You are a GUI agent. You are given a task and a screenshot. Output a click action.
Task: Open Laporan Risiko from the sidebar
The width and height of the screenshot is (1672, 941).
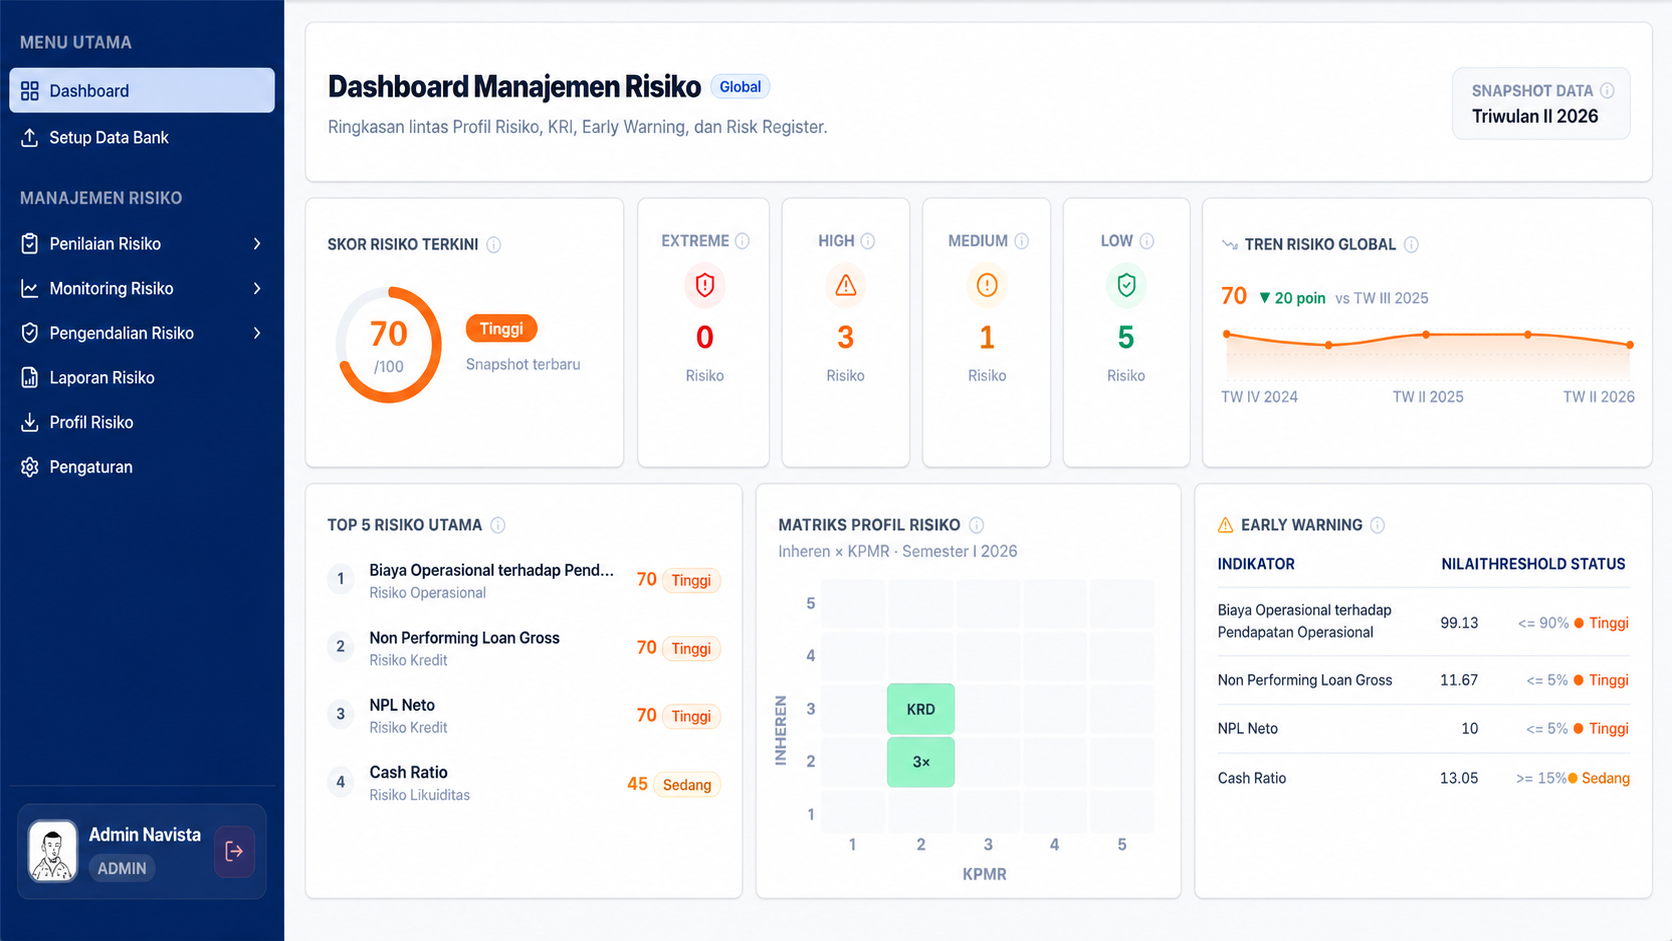[x=142, y=377]
